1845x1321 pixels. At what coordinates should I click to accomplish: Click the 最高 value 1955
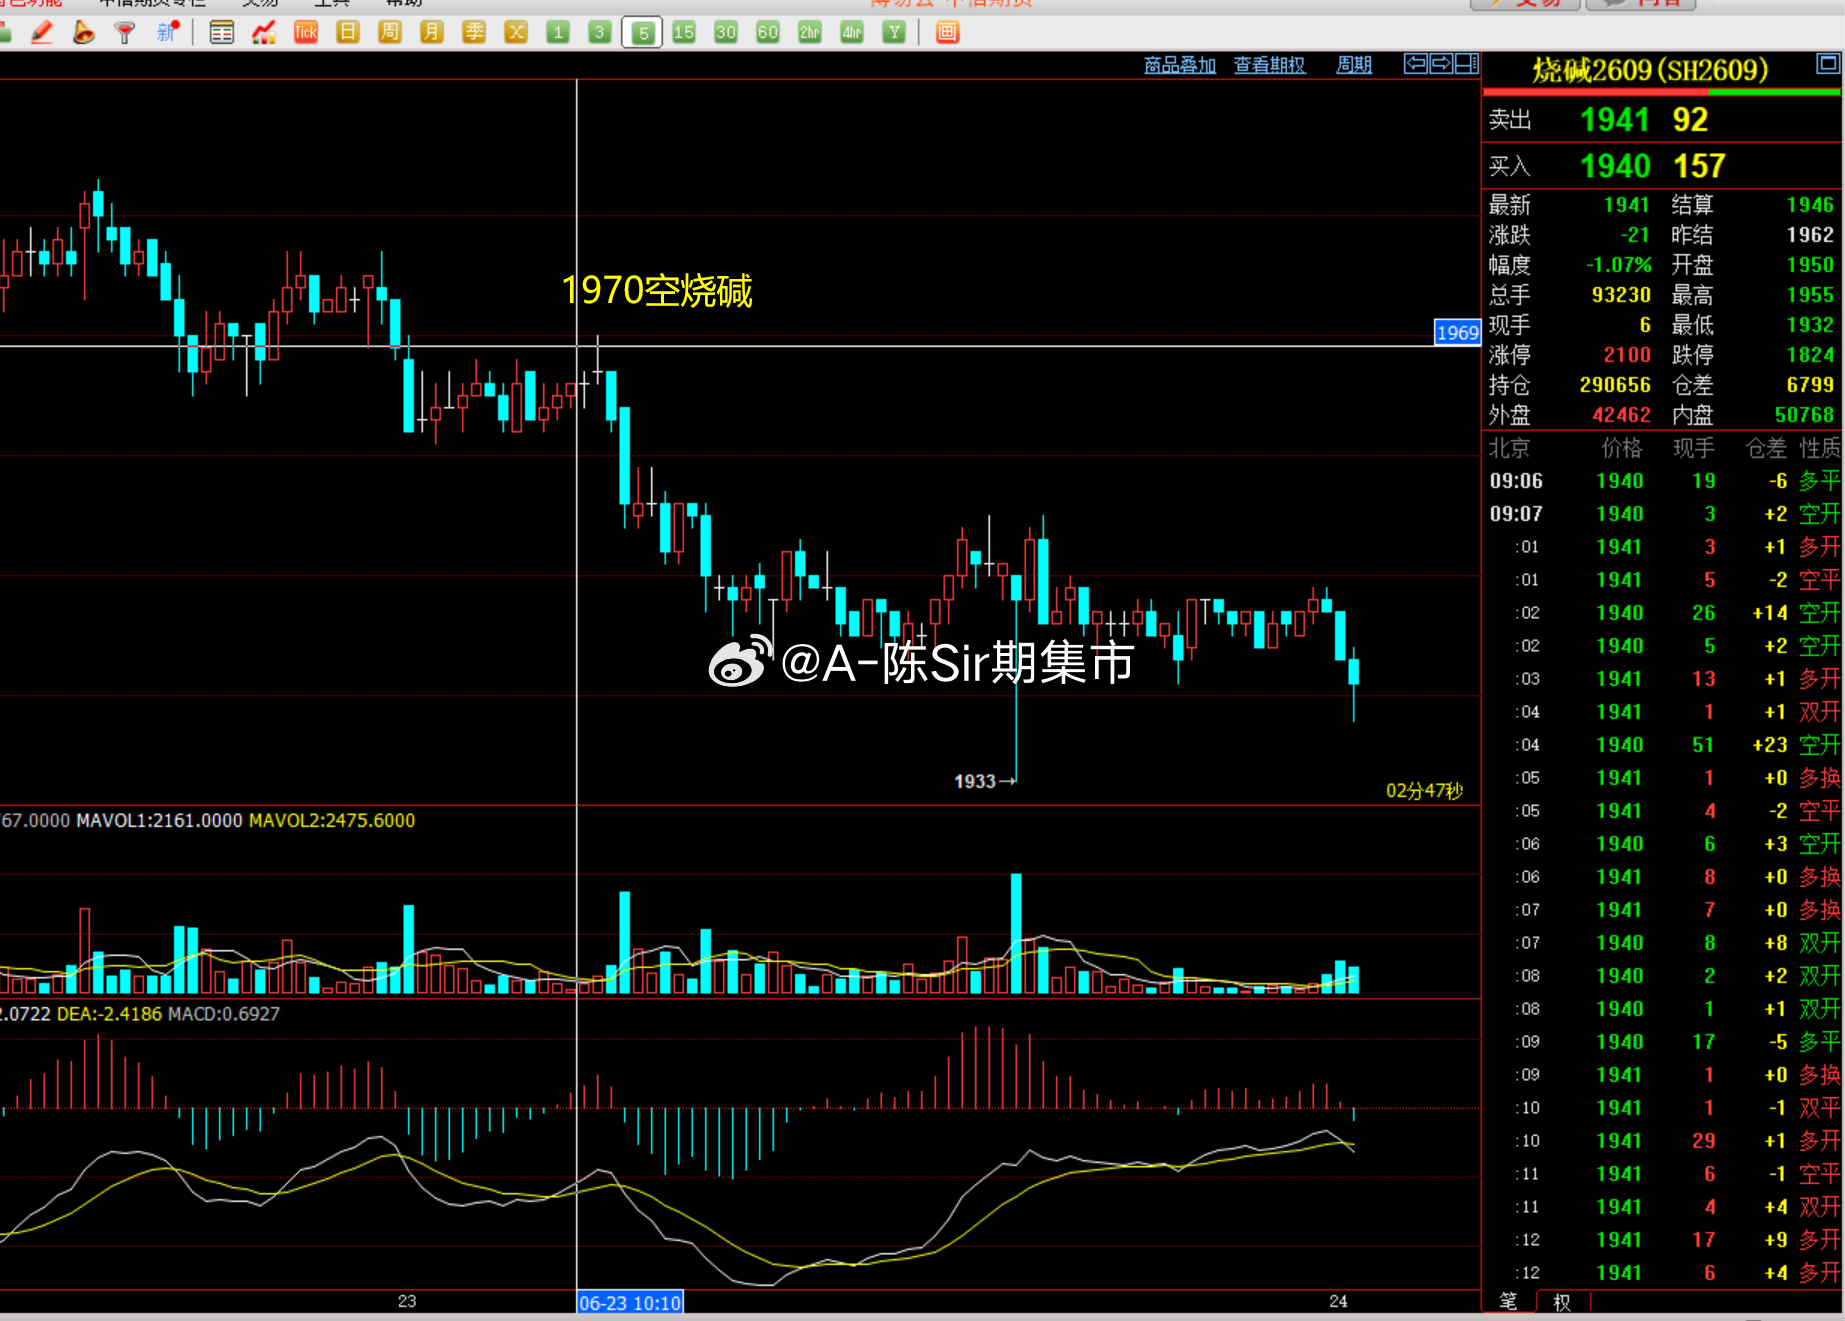1811,295
